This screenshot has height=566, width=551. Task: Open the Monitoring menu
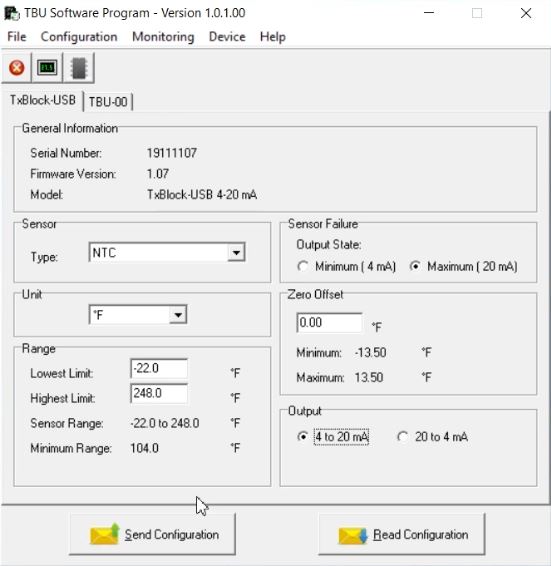pyautogui.click(x=163, y=37)
